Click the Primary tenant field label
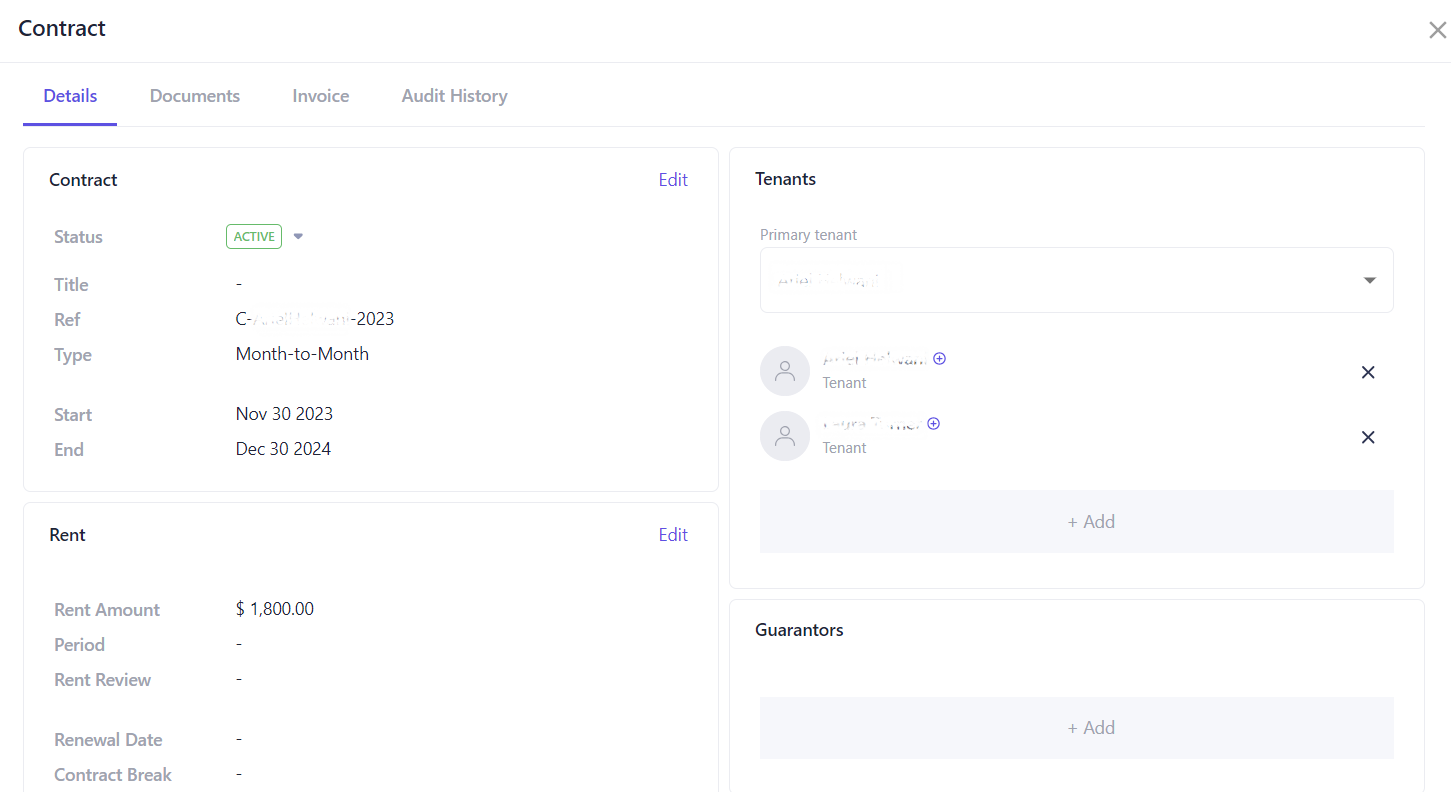 tap(808, 235)
